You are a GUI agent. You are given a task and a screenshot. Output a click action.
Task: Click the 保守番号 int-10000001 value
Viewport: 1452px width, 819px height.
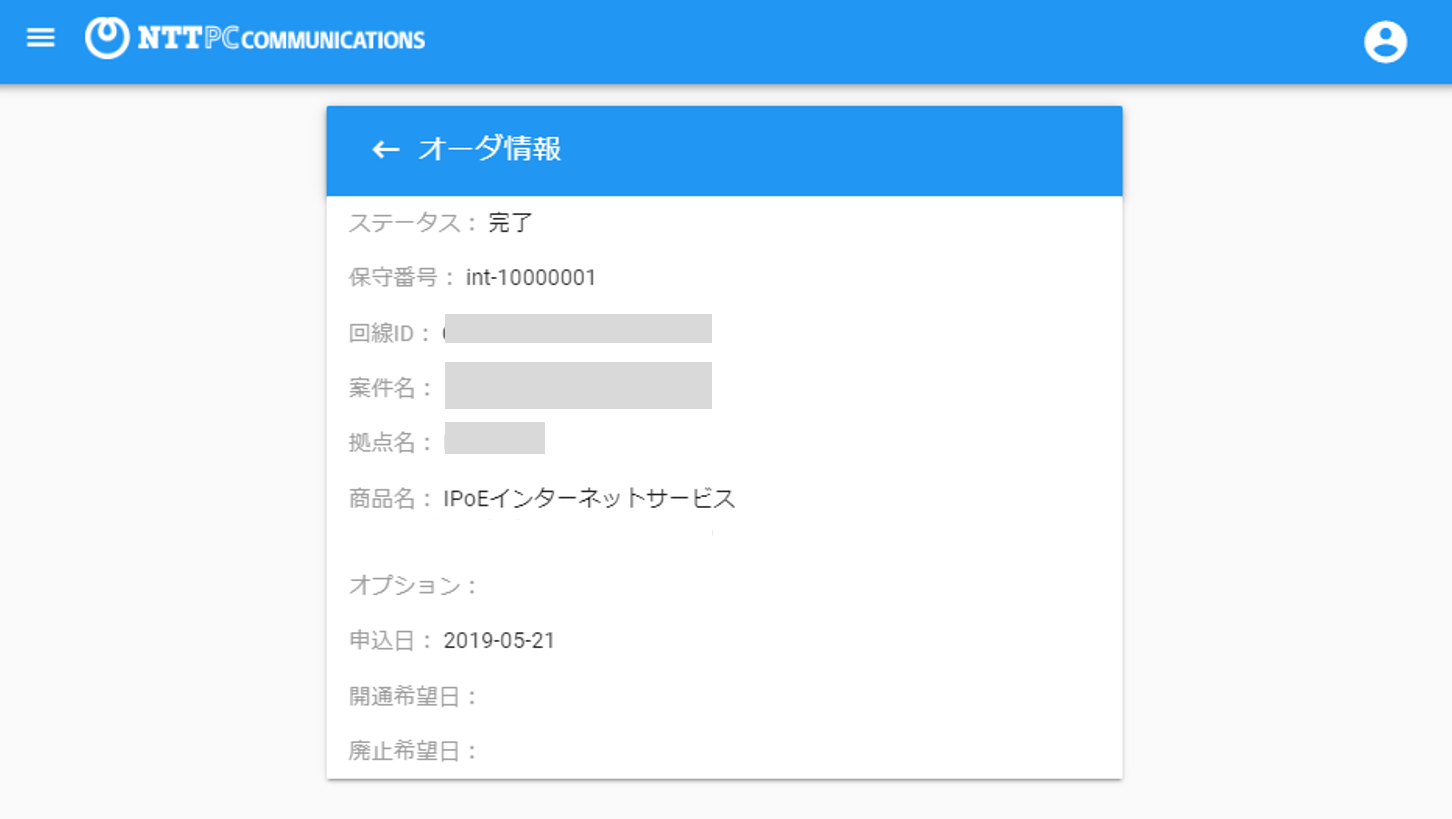tap(530, 278)
